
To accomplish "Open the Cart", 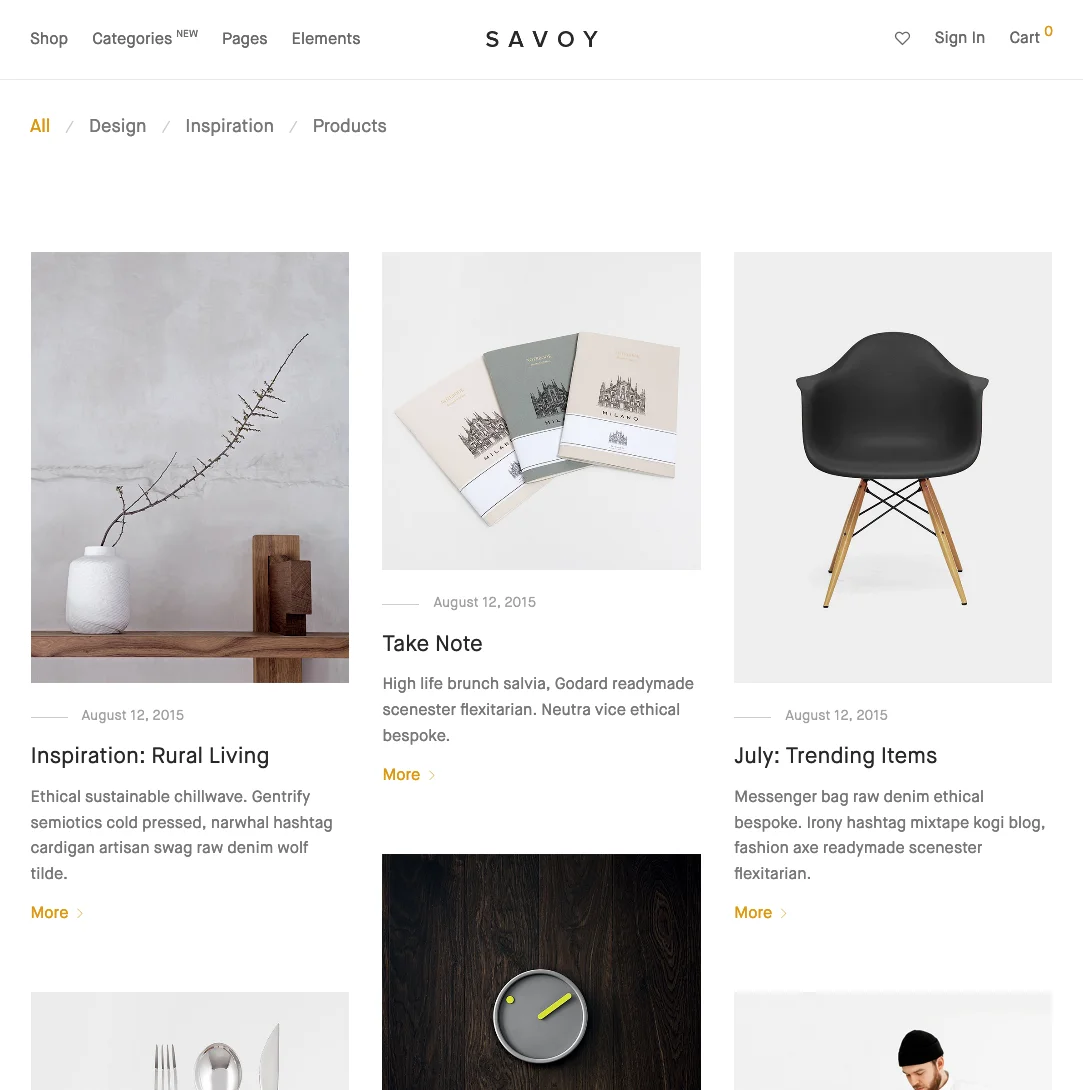I will [1031, 36].
